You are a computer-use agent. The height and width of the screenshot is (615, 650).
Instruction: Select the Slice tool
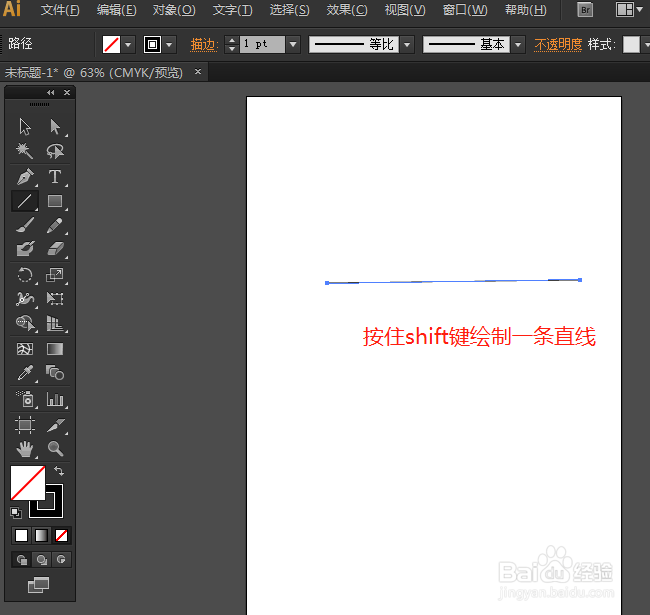coord(55,425)
